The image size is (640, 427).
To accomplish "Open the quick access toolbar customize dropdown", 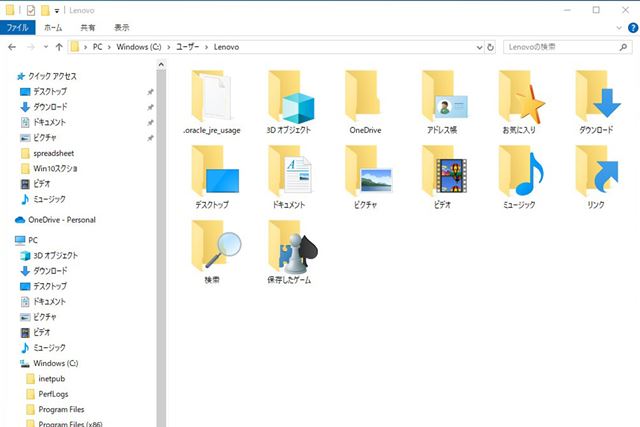I will (x=57, y=11).
